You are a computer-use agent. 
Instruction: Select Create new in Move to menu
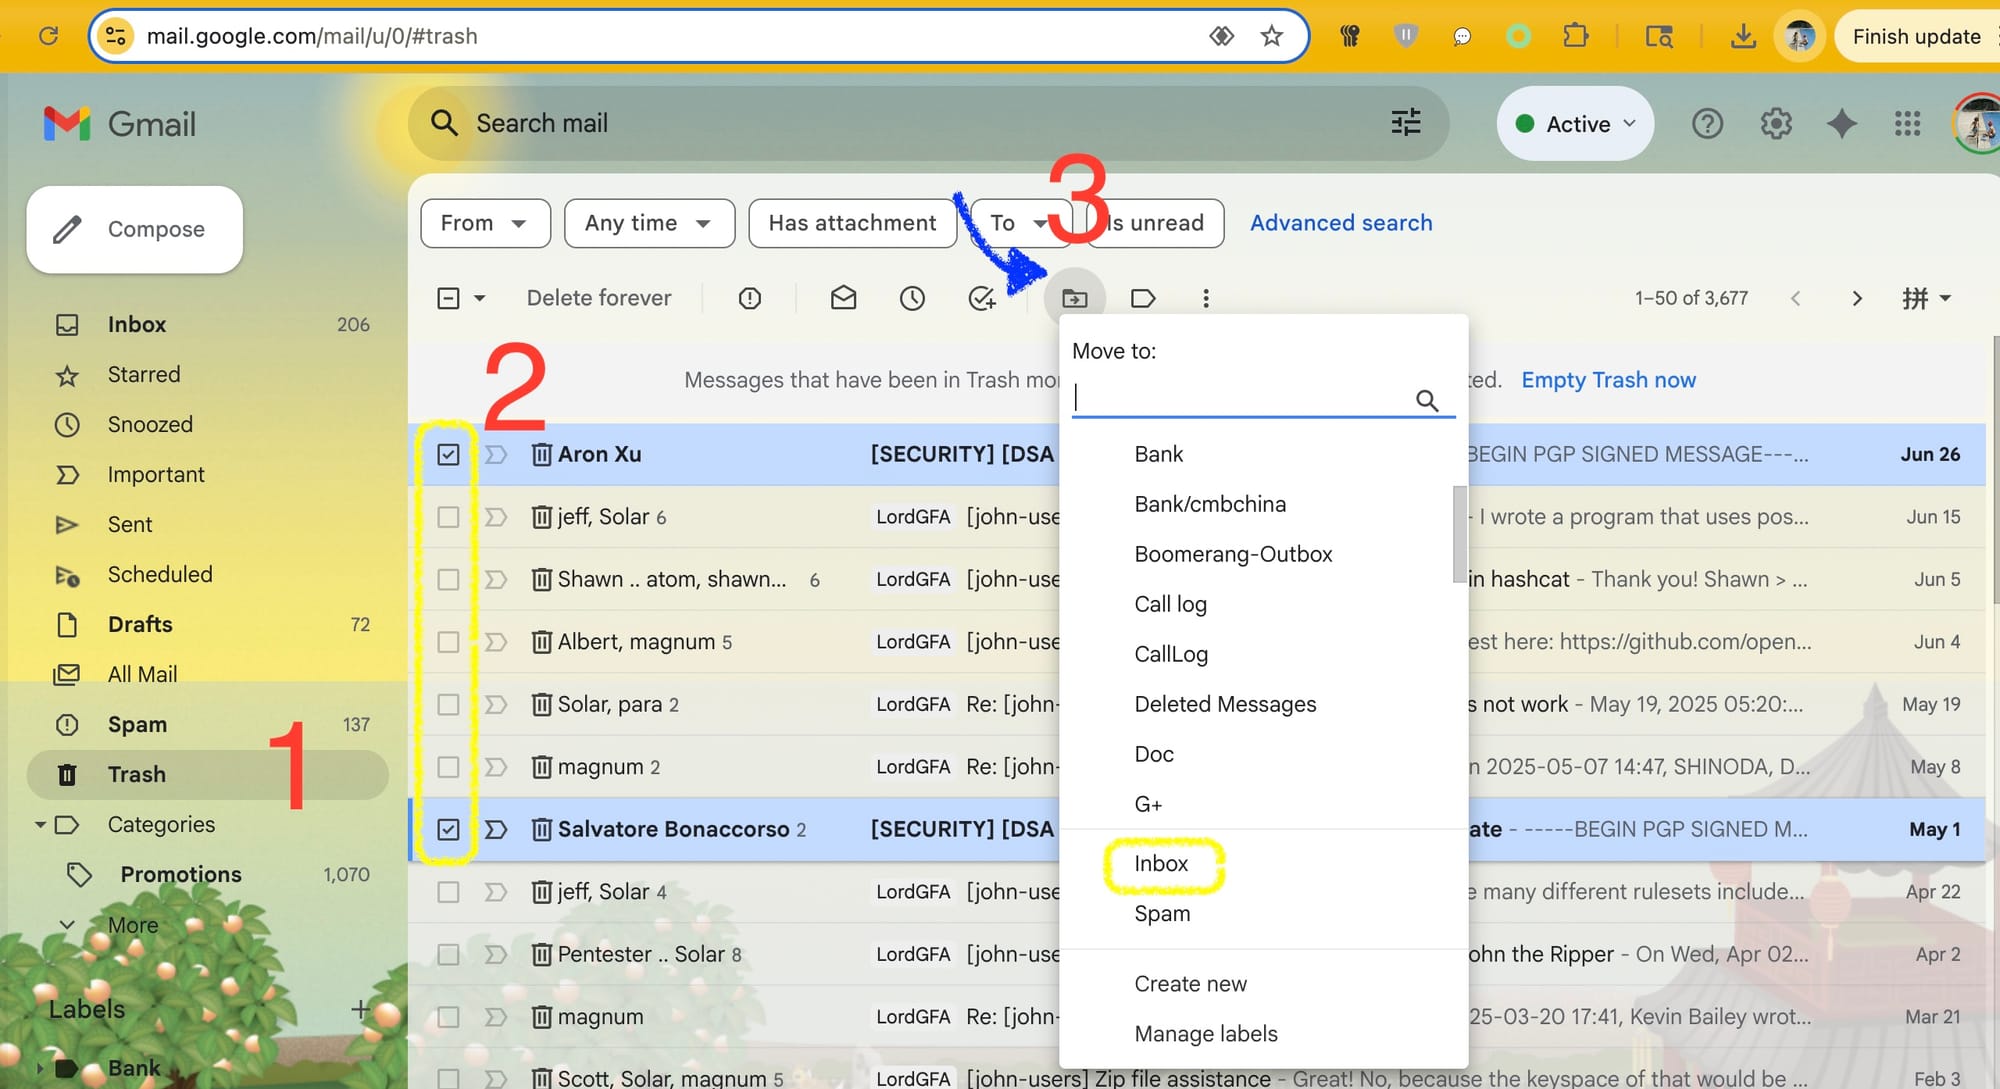tap(1190, 984)
